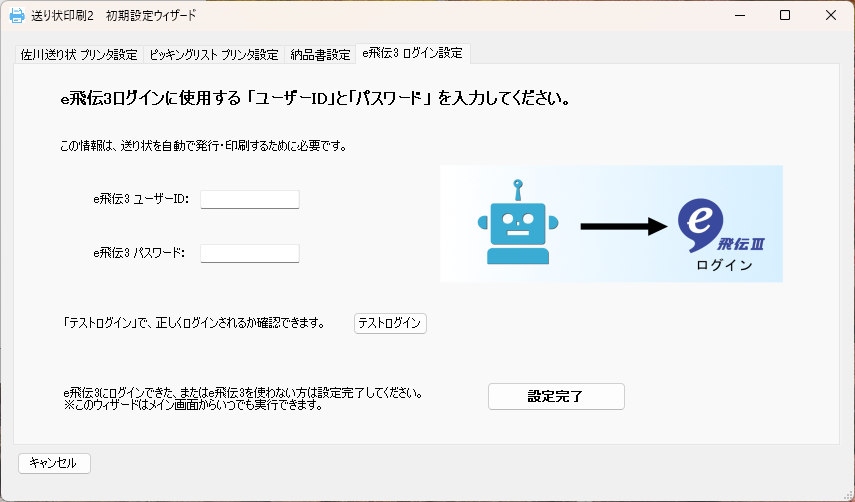Open the 佐川送り状 プリンタ設定 tab
The image size is (855, 502).
click(79, 55)
